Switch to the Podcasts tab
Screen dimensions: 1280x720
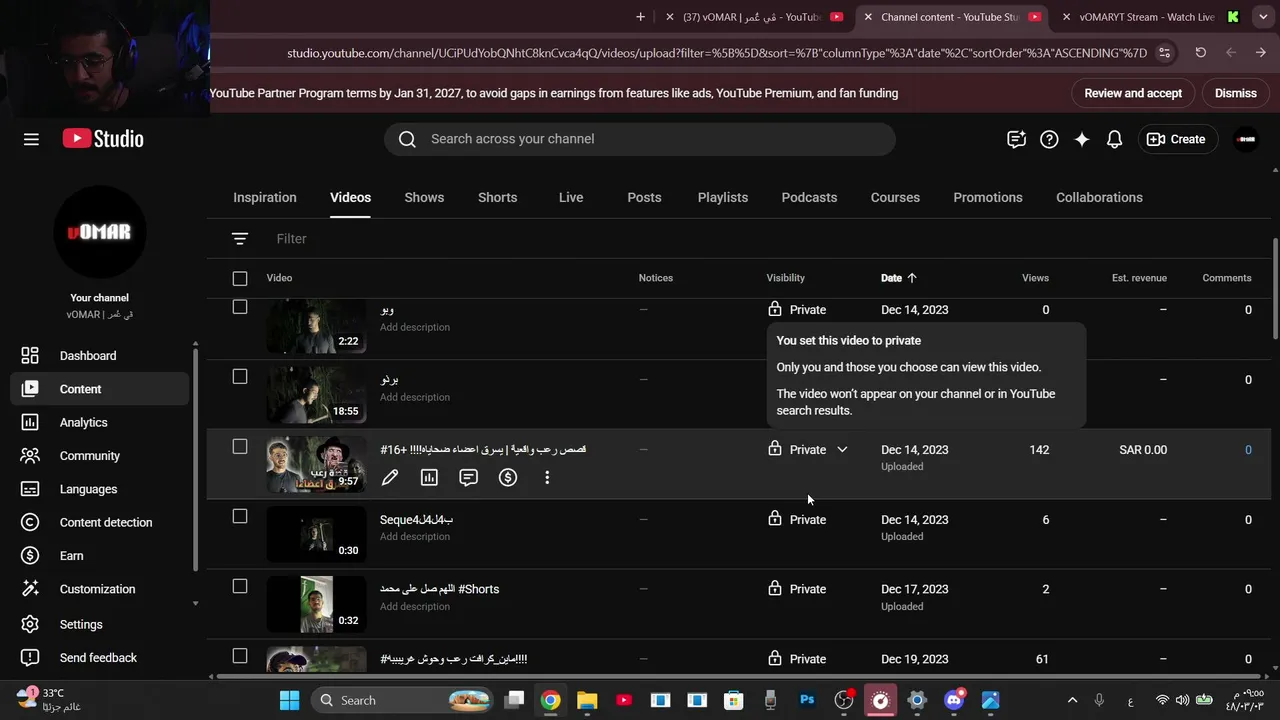point(809,198)
